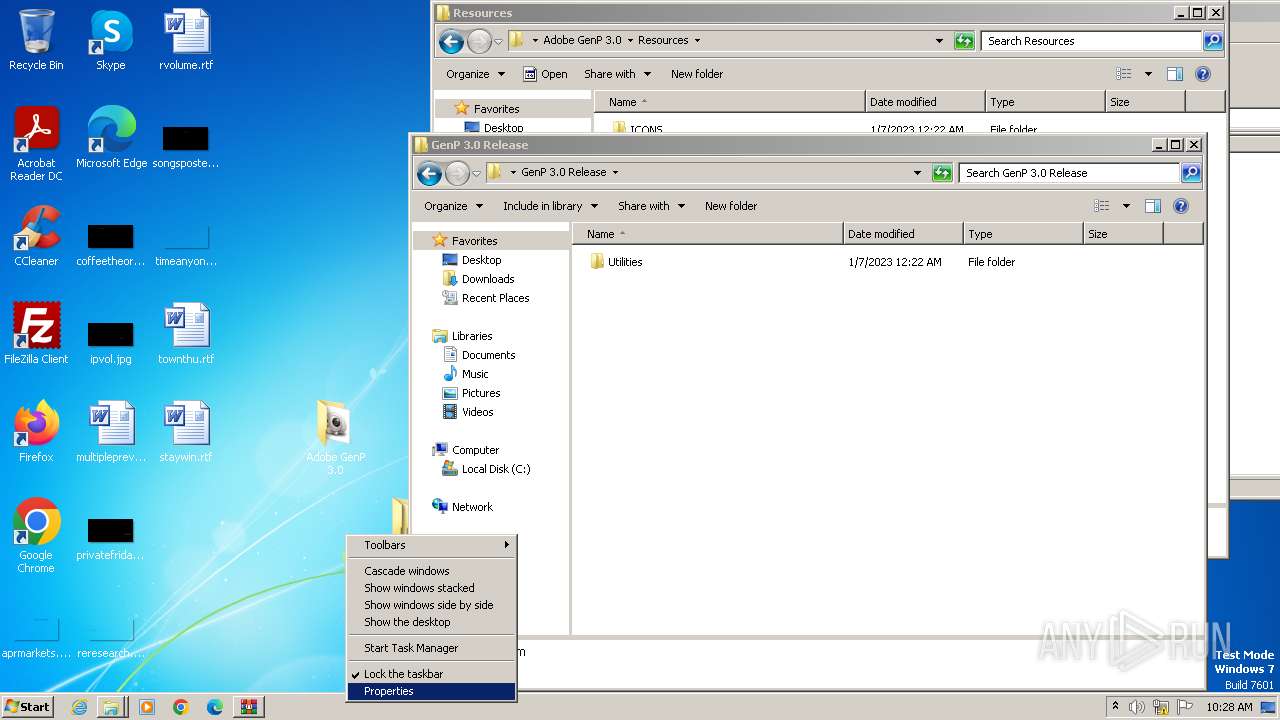
Task: Open CCleaner desktop shortcut
Action: (36, 236)
